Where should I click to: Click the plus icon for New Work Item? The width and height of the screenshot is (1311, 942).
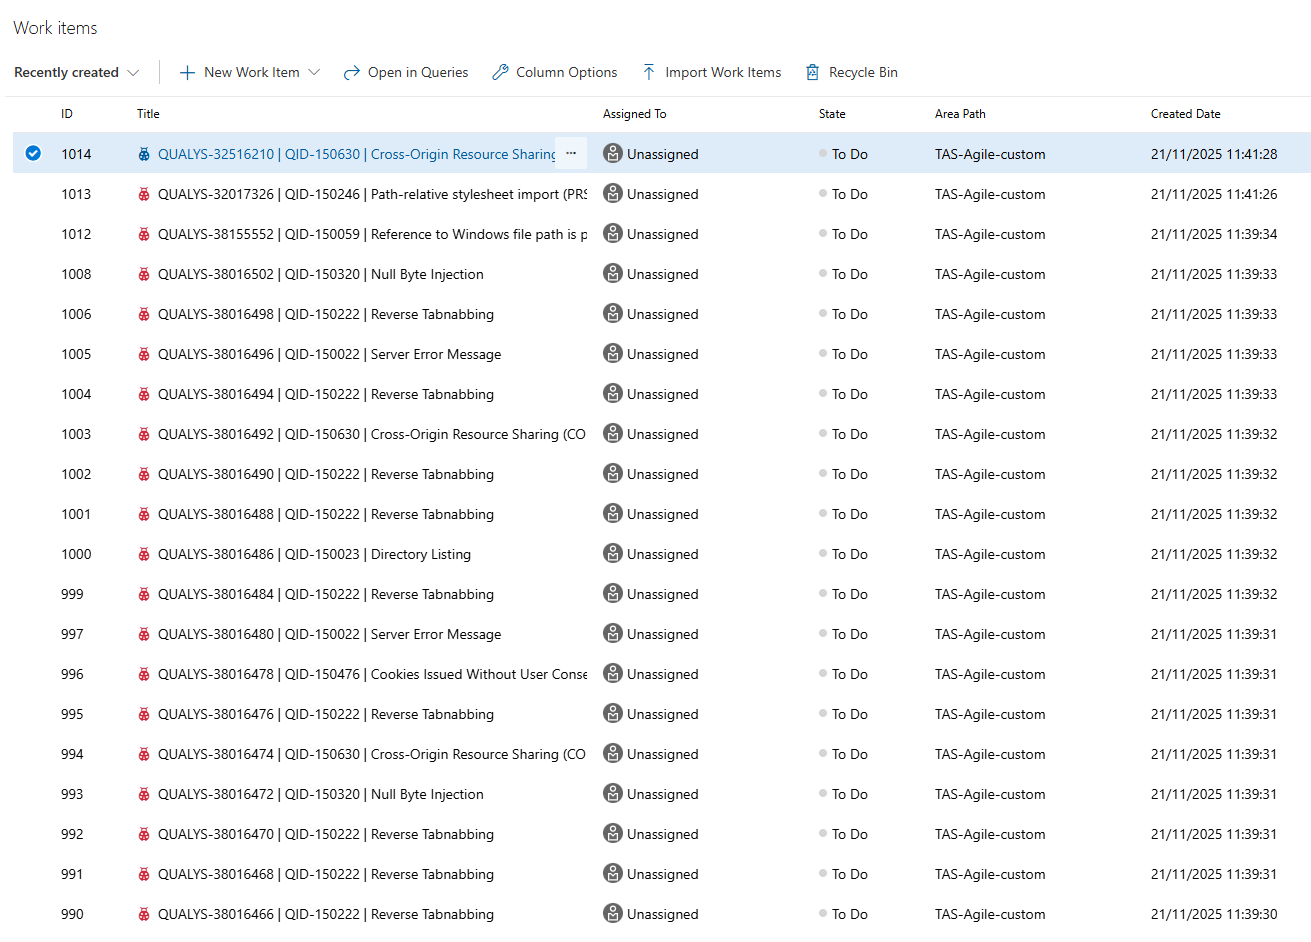point(187,72)
